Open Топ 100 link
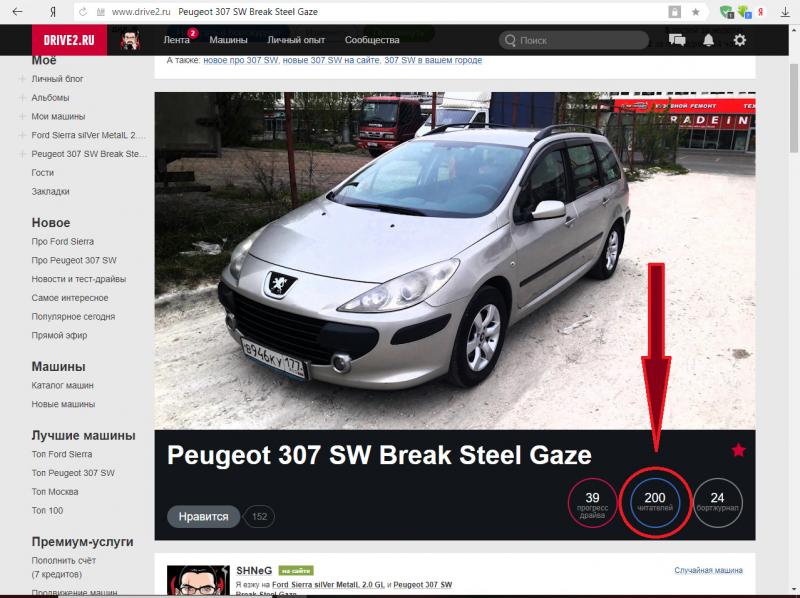800x598 pixels. point(47,510)
